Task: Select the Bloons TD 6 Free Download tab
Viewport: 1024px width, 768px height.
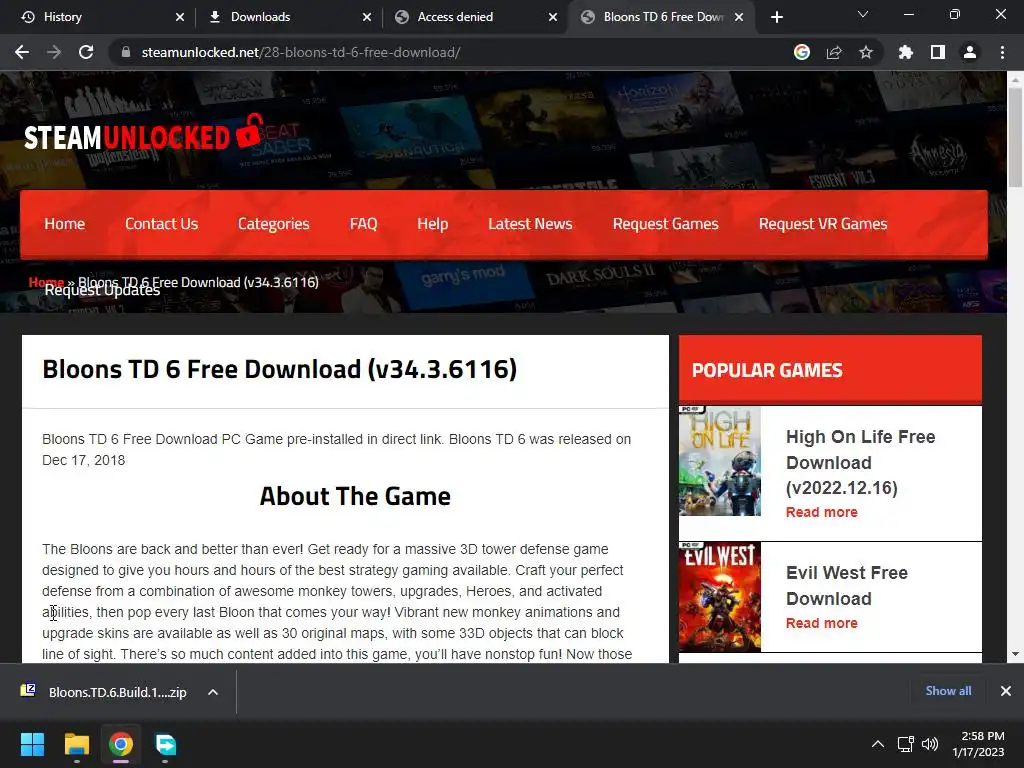Action: pyautogui.click(x=660, y=17)
